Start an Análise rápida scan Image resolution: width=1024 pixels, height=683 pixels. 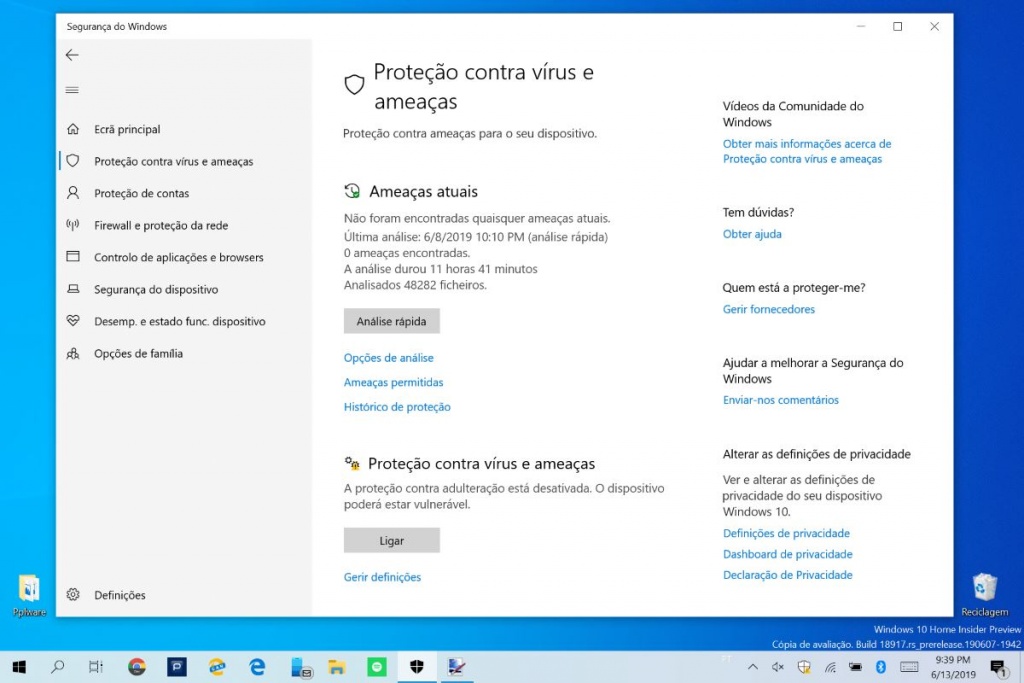point(391,320)
